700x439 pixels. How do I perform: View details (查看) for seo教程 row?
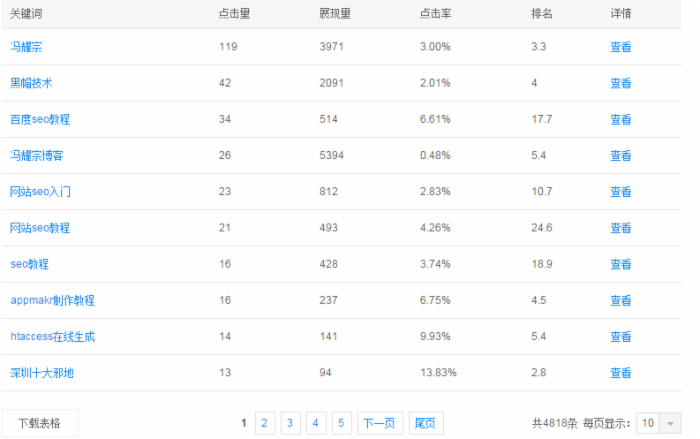coord(621,264)
